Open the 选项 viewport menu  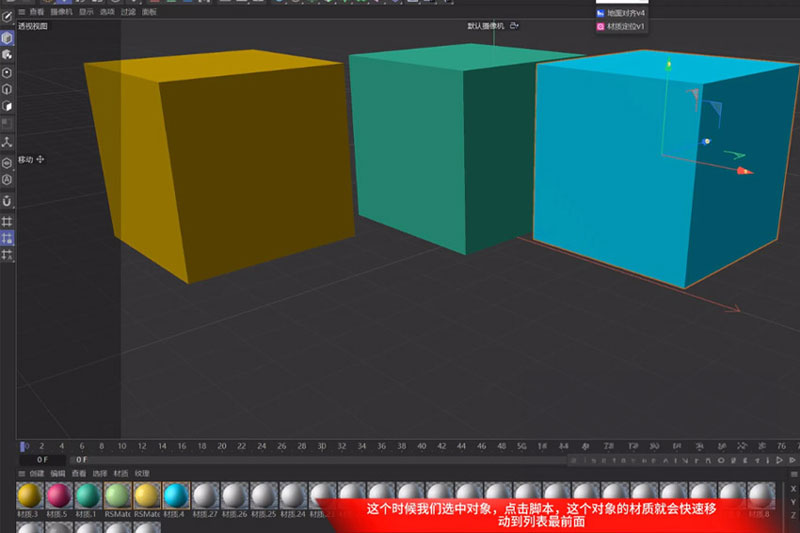coord(107,12)
